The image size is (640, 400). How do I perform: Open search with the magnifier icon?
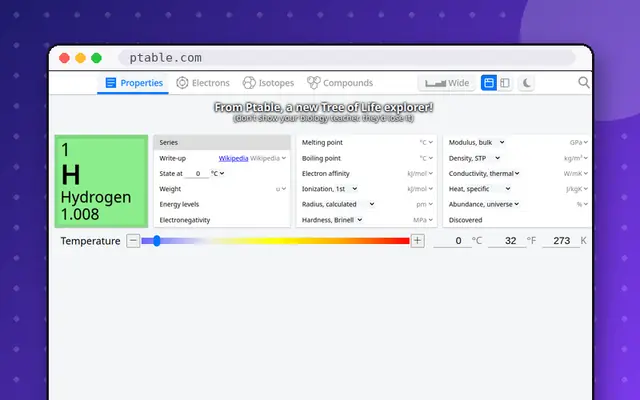[x=584, y=82]
